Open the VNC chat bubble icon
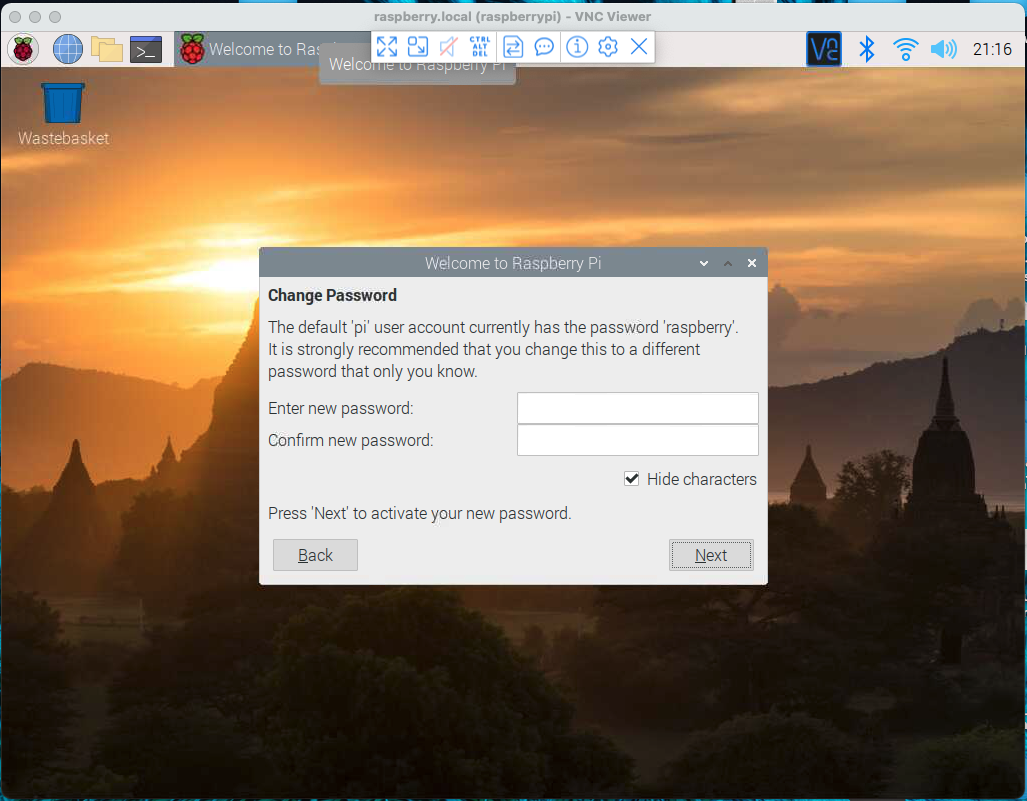Viewport: 1027px width, 801px height. pyautogui.click(x=544, y=47)
